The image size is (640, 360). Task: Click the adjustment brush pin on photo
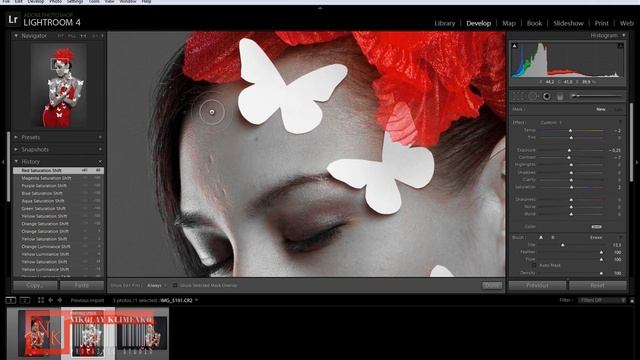212,112
